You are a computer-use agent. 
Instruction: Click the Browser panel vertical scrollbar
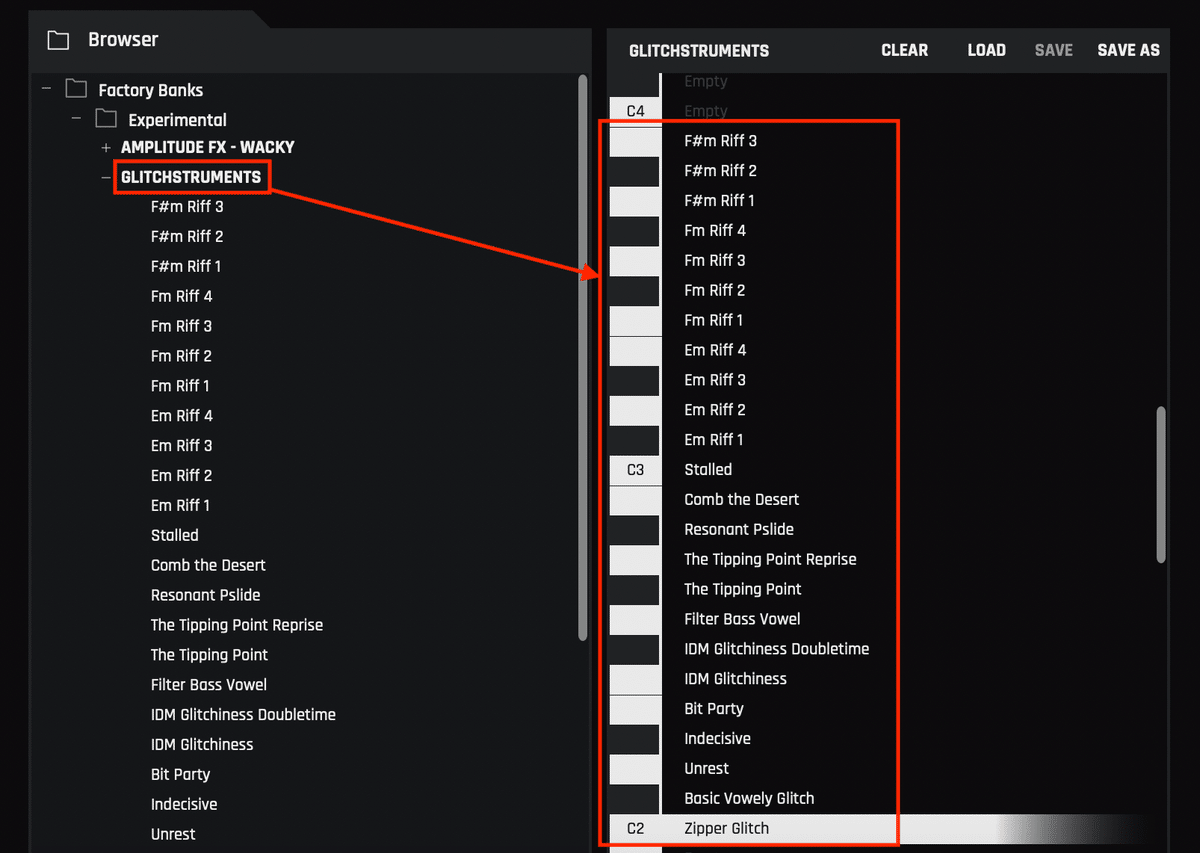(x=583, y=357)
